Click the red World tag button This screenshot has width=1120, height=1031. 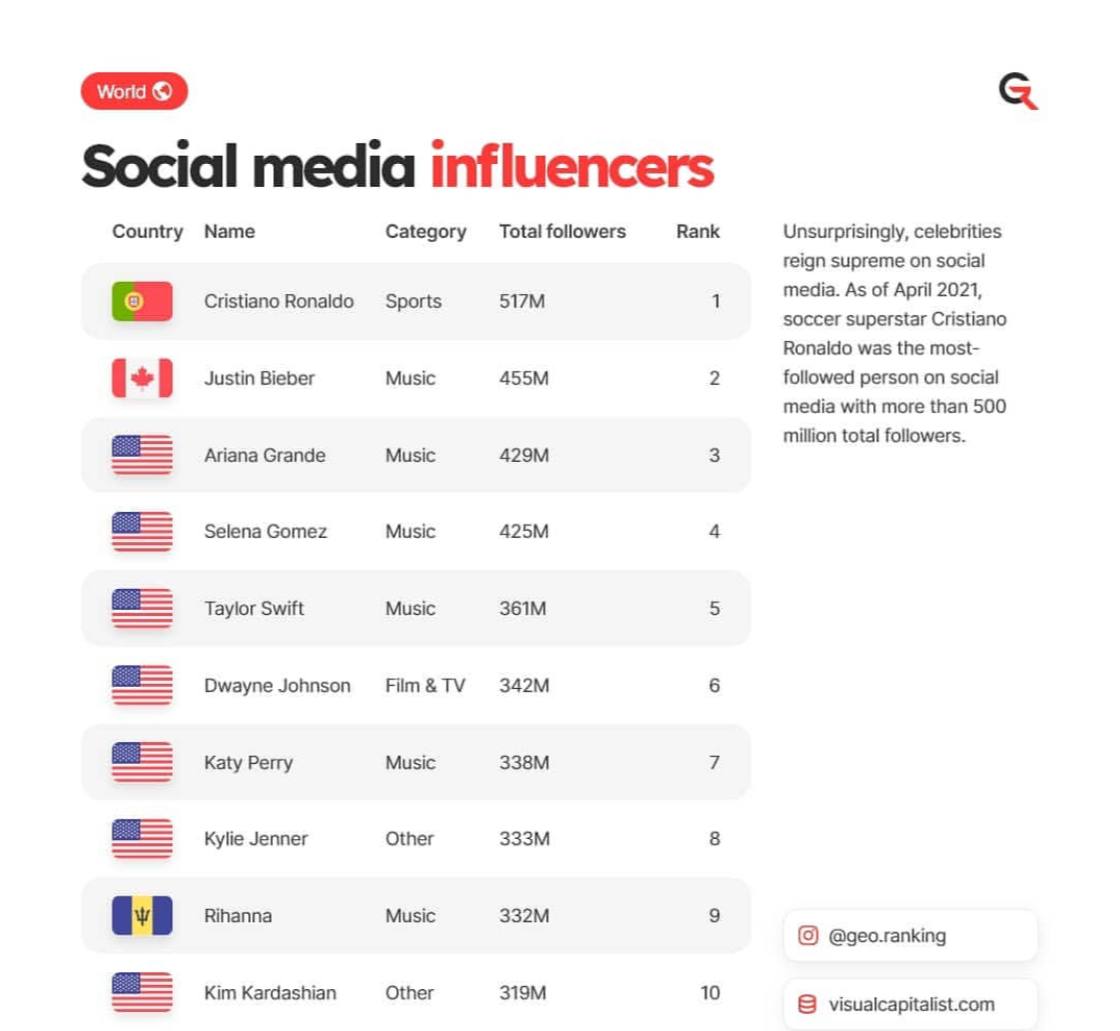pos(134,92)
